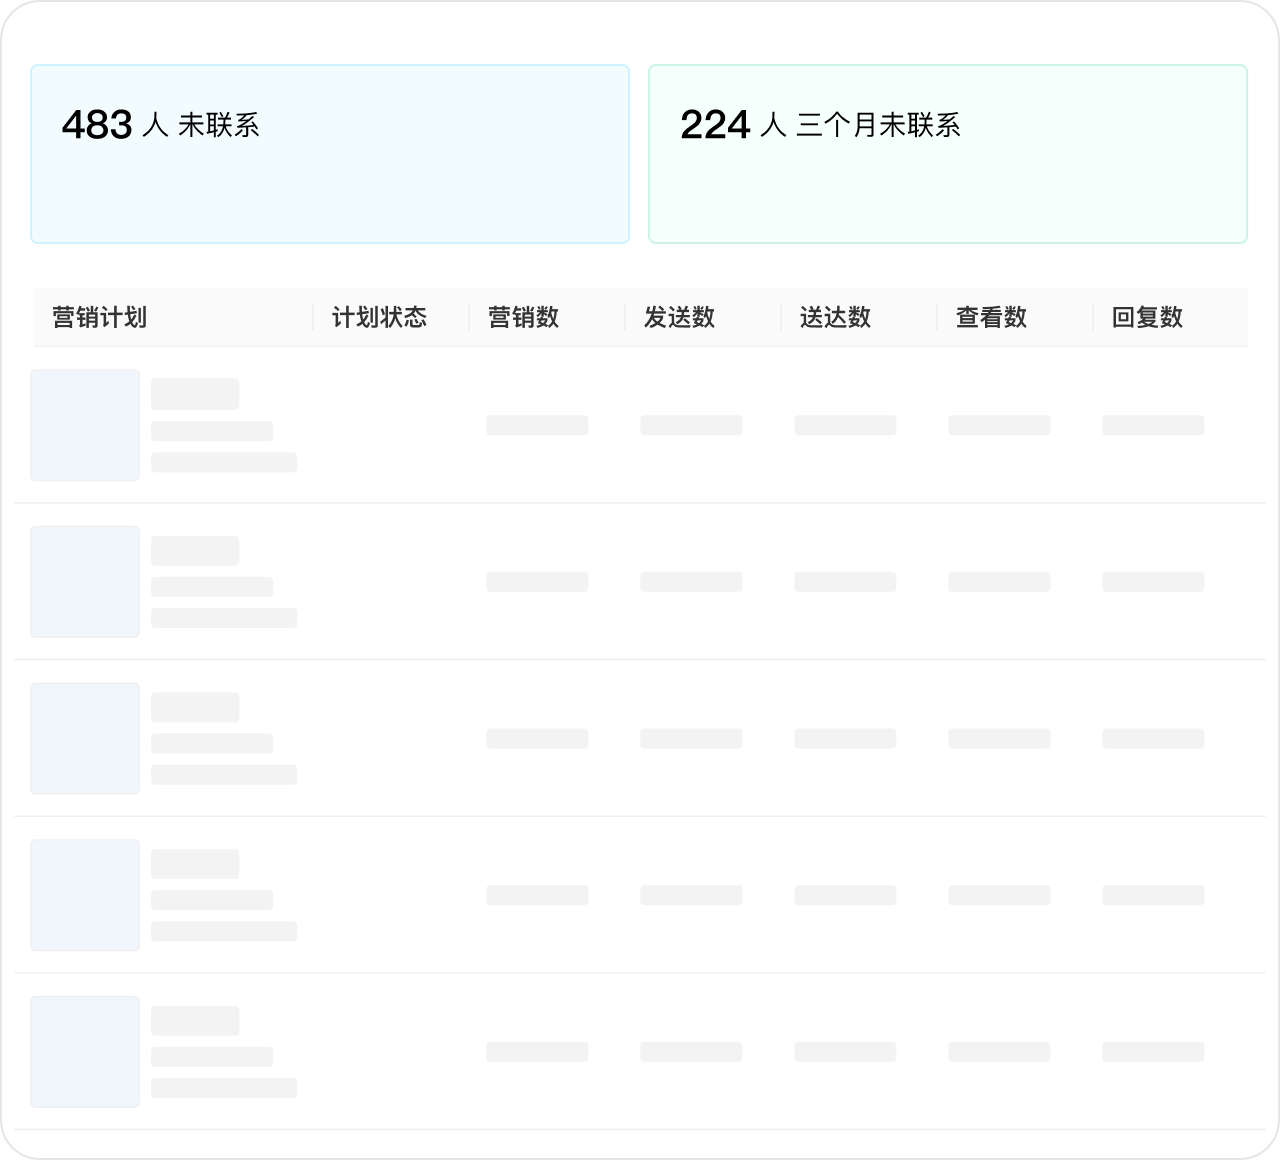
Task: Click first row's 营销数 placeholder cell
Action: (x=537, y=425)
